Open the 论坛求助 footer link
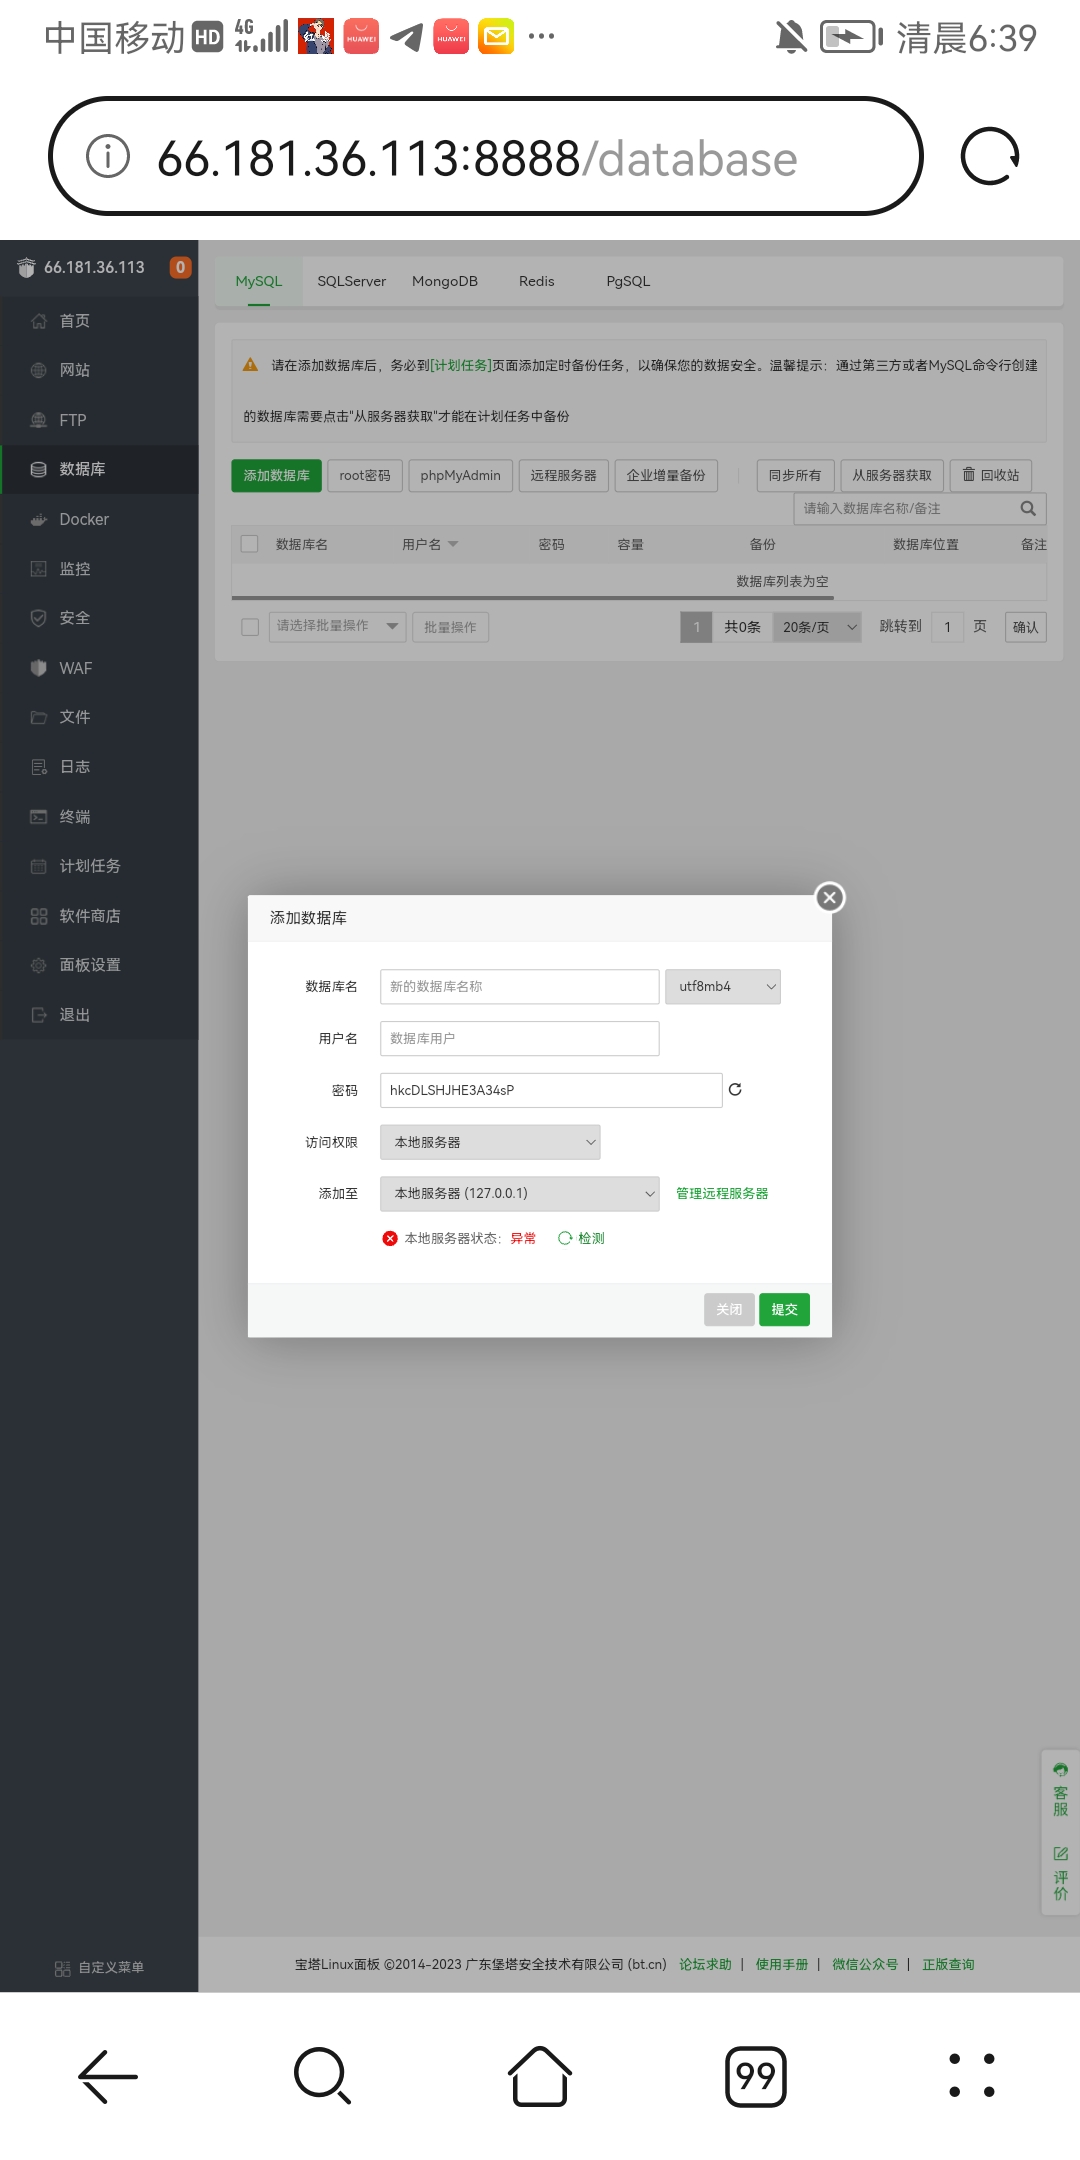The height and width of the screenshot is (2160, 1080). coord(706,1964)
